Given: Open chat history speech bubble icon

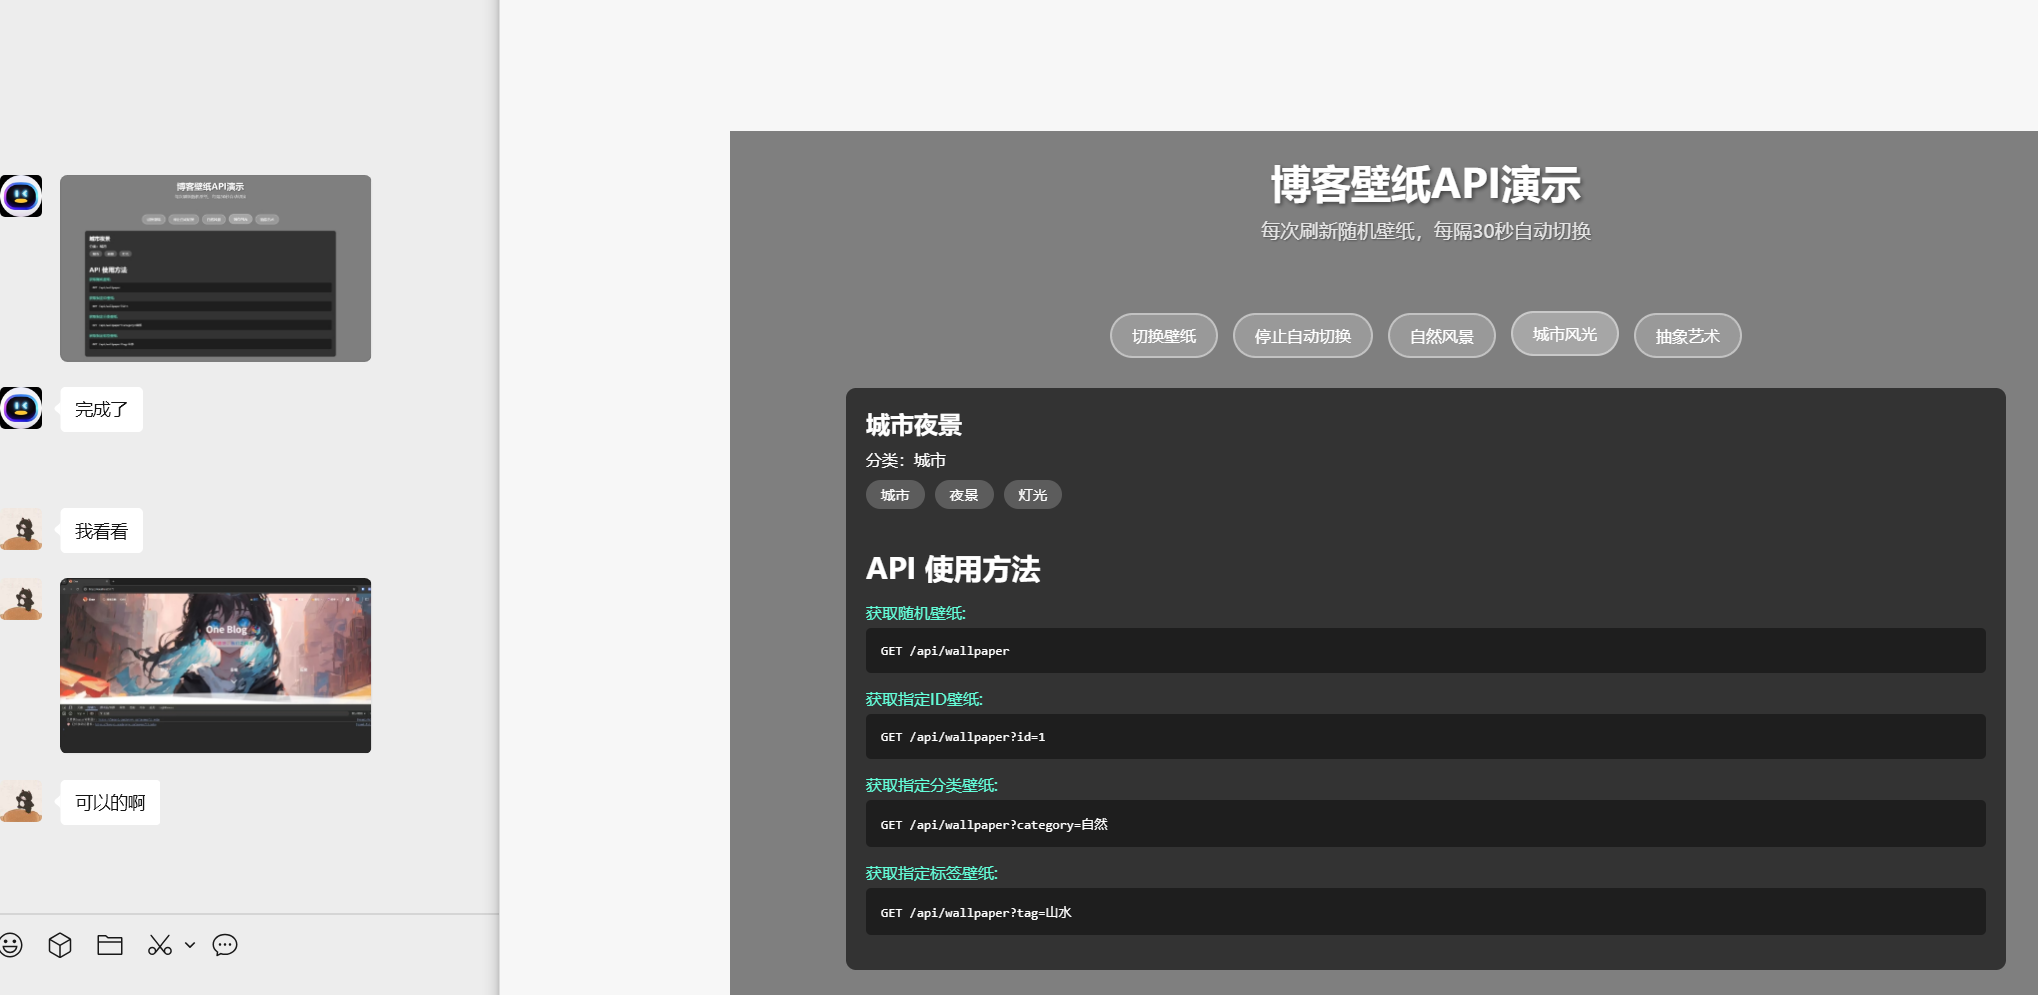Looking at the screenshot, I should point(225,945).
